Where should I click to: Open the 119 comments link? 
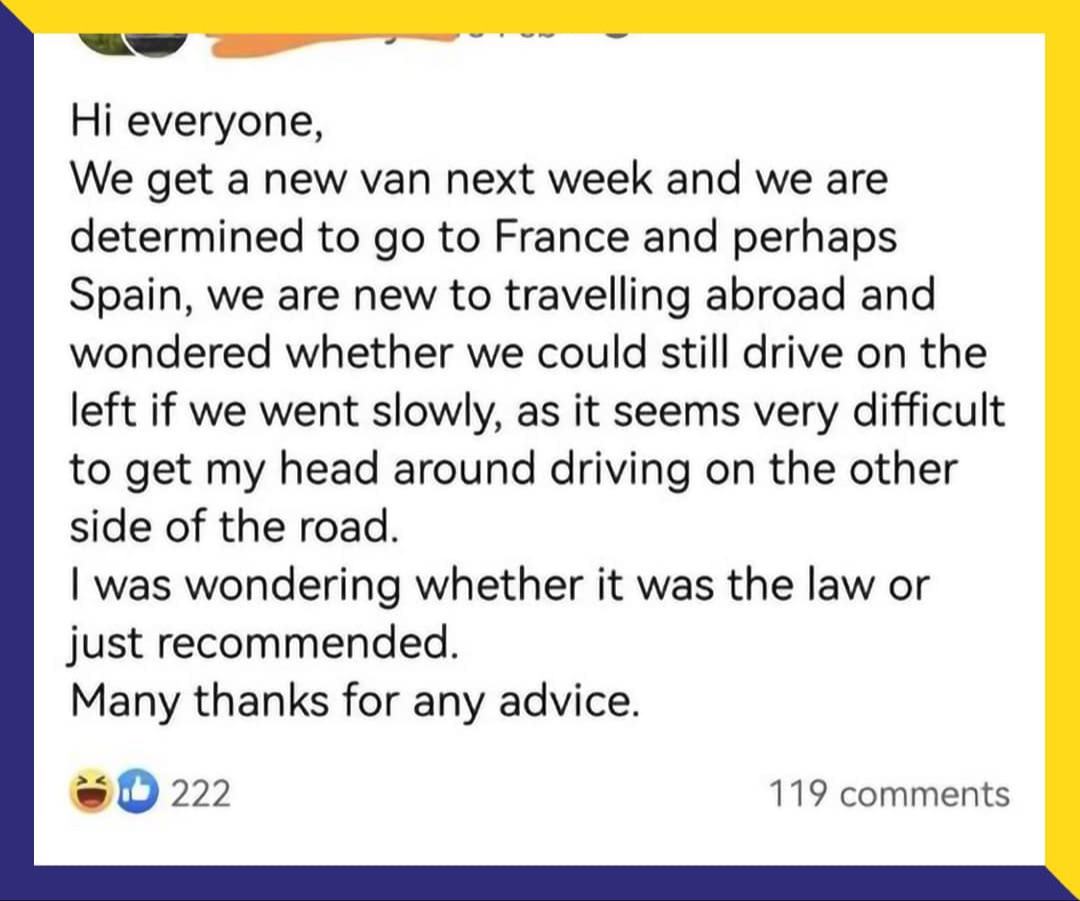click(889, 794)
